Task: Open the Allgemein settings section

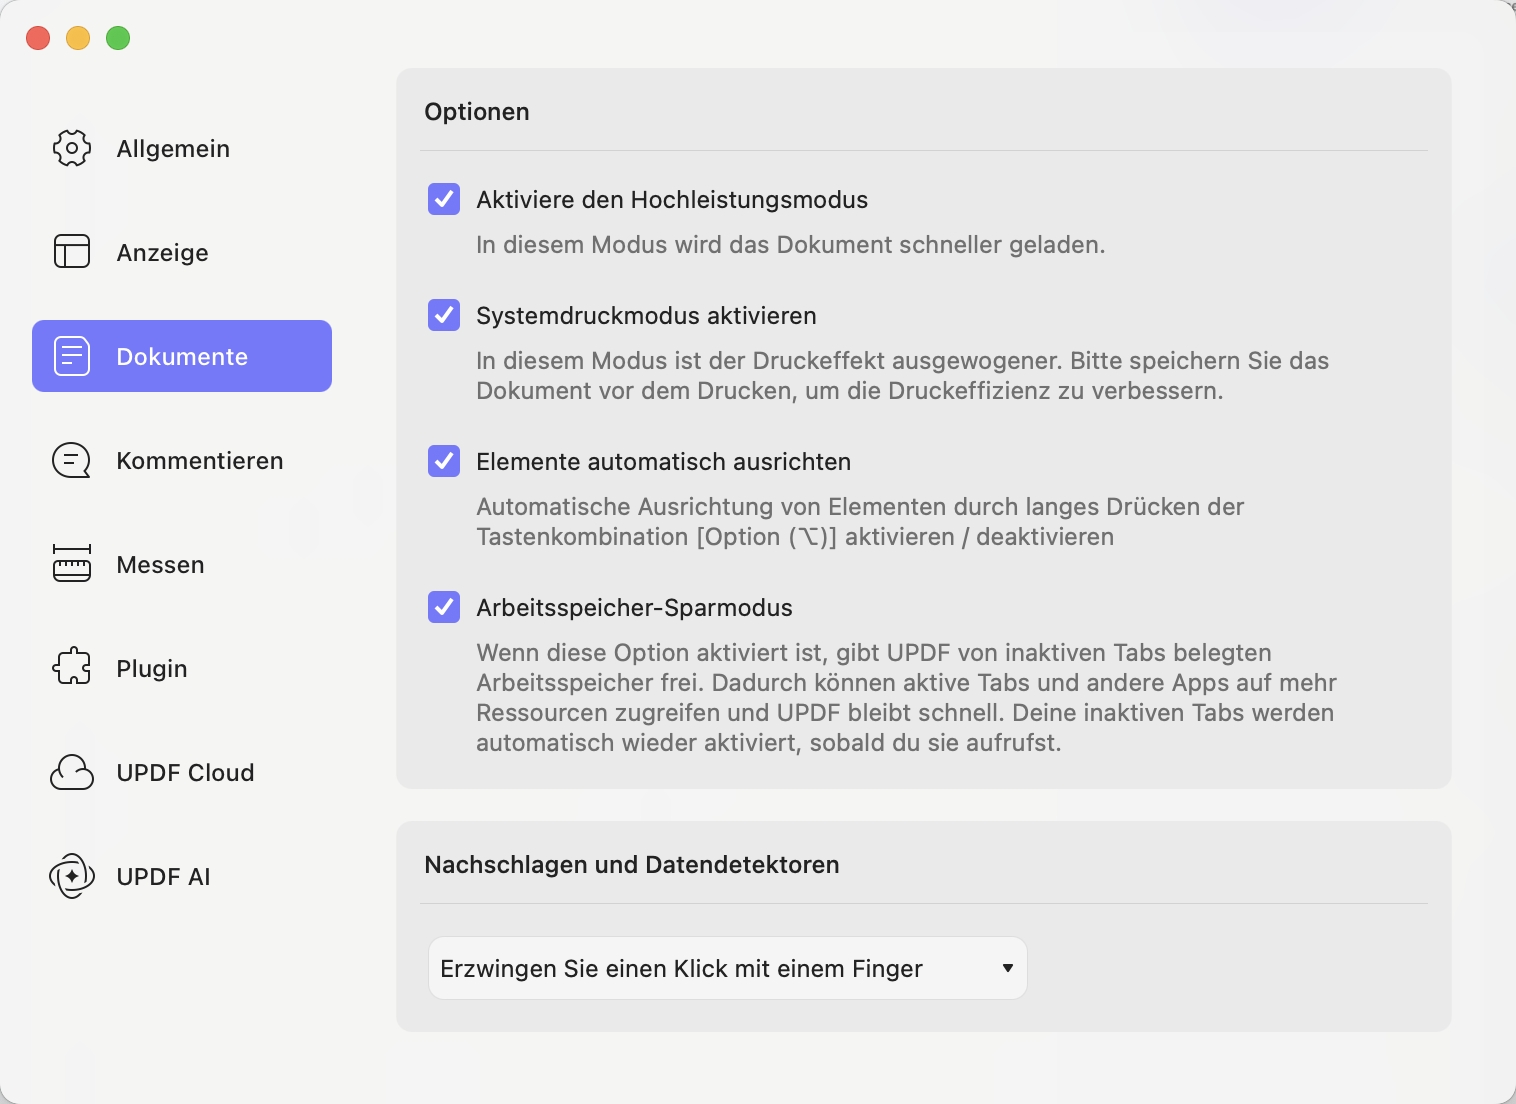Action: pos(182,148)
